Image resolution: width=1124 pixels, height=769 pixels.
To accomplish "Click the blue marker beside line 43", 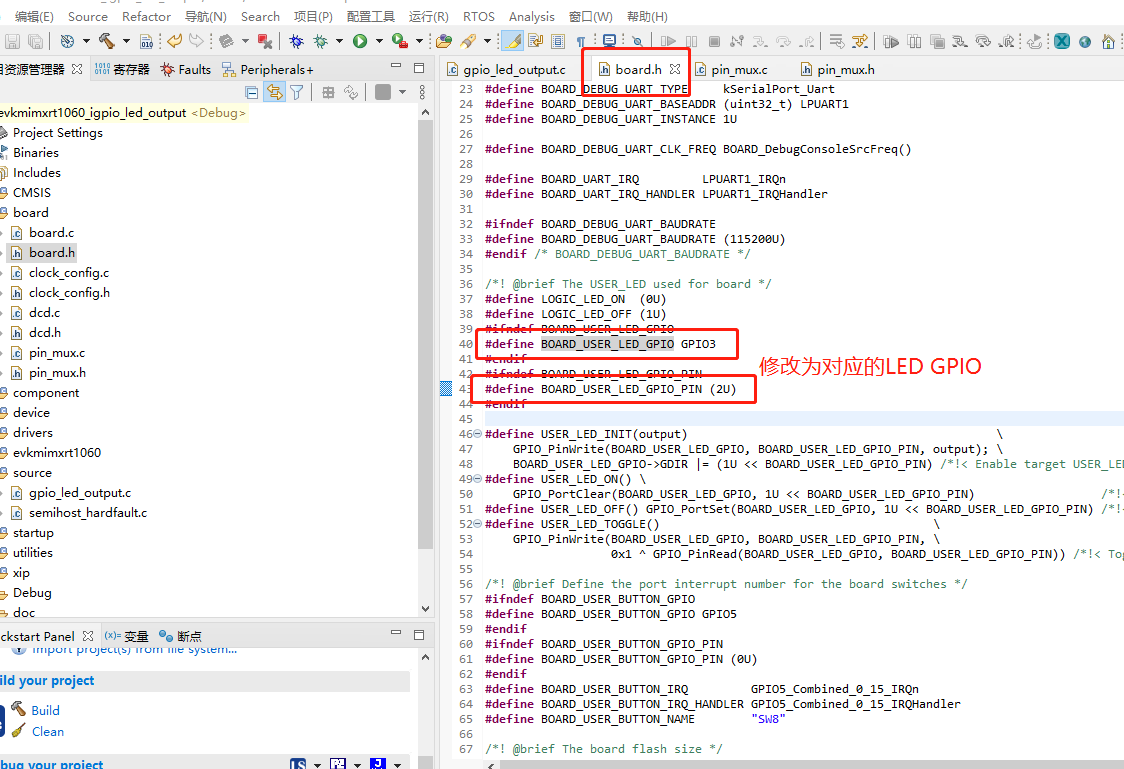I will tap(446, 388).
